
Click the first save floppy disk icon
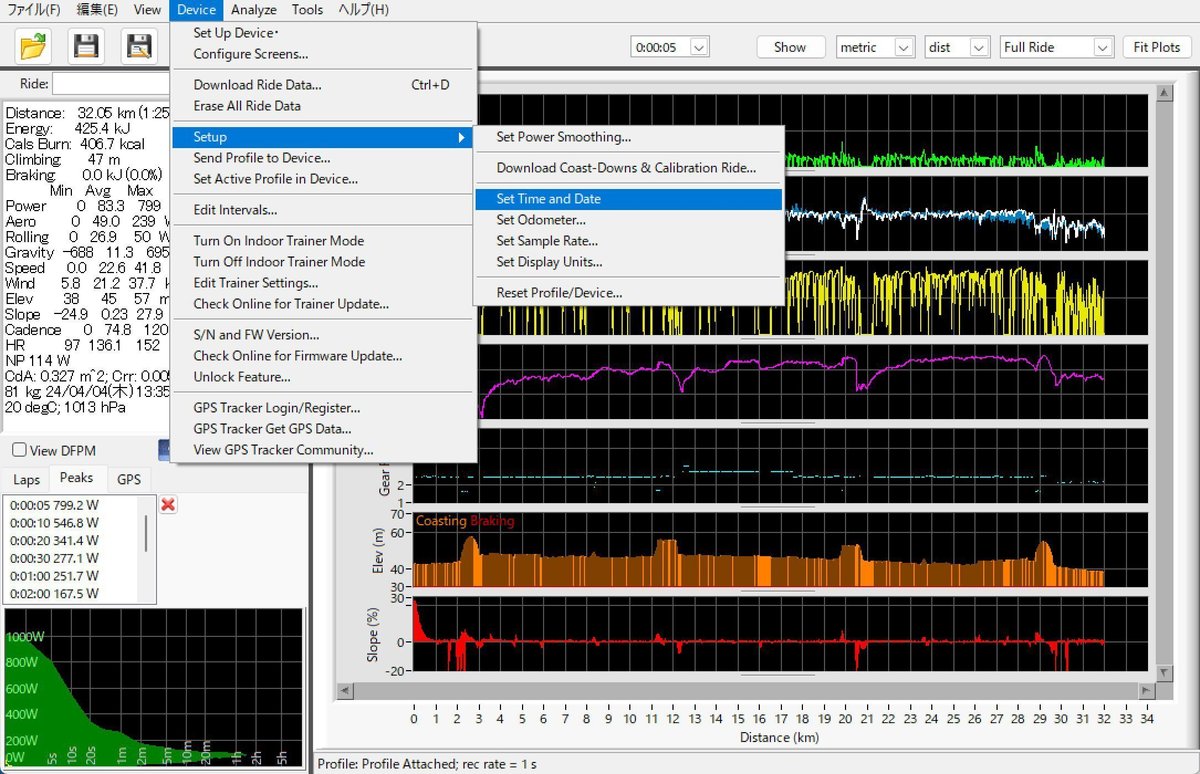[86, 46]
